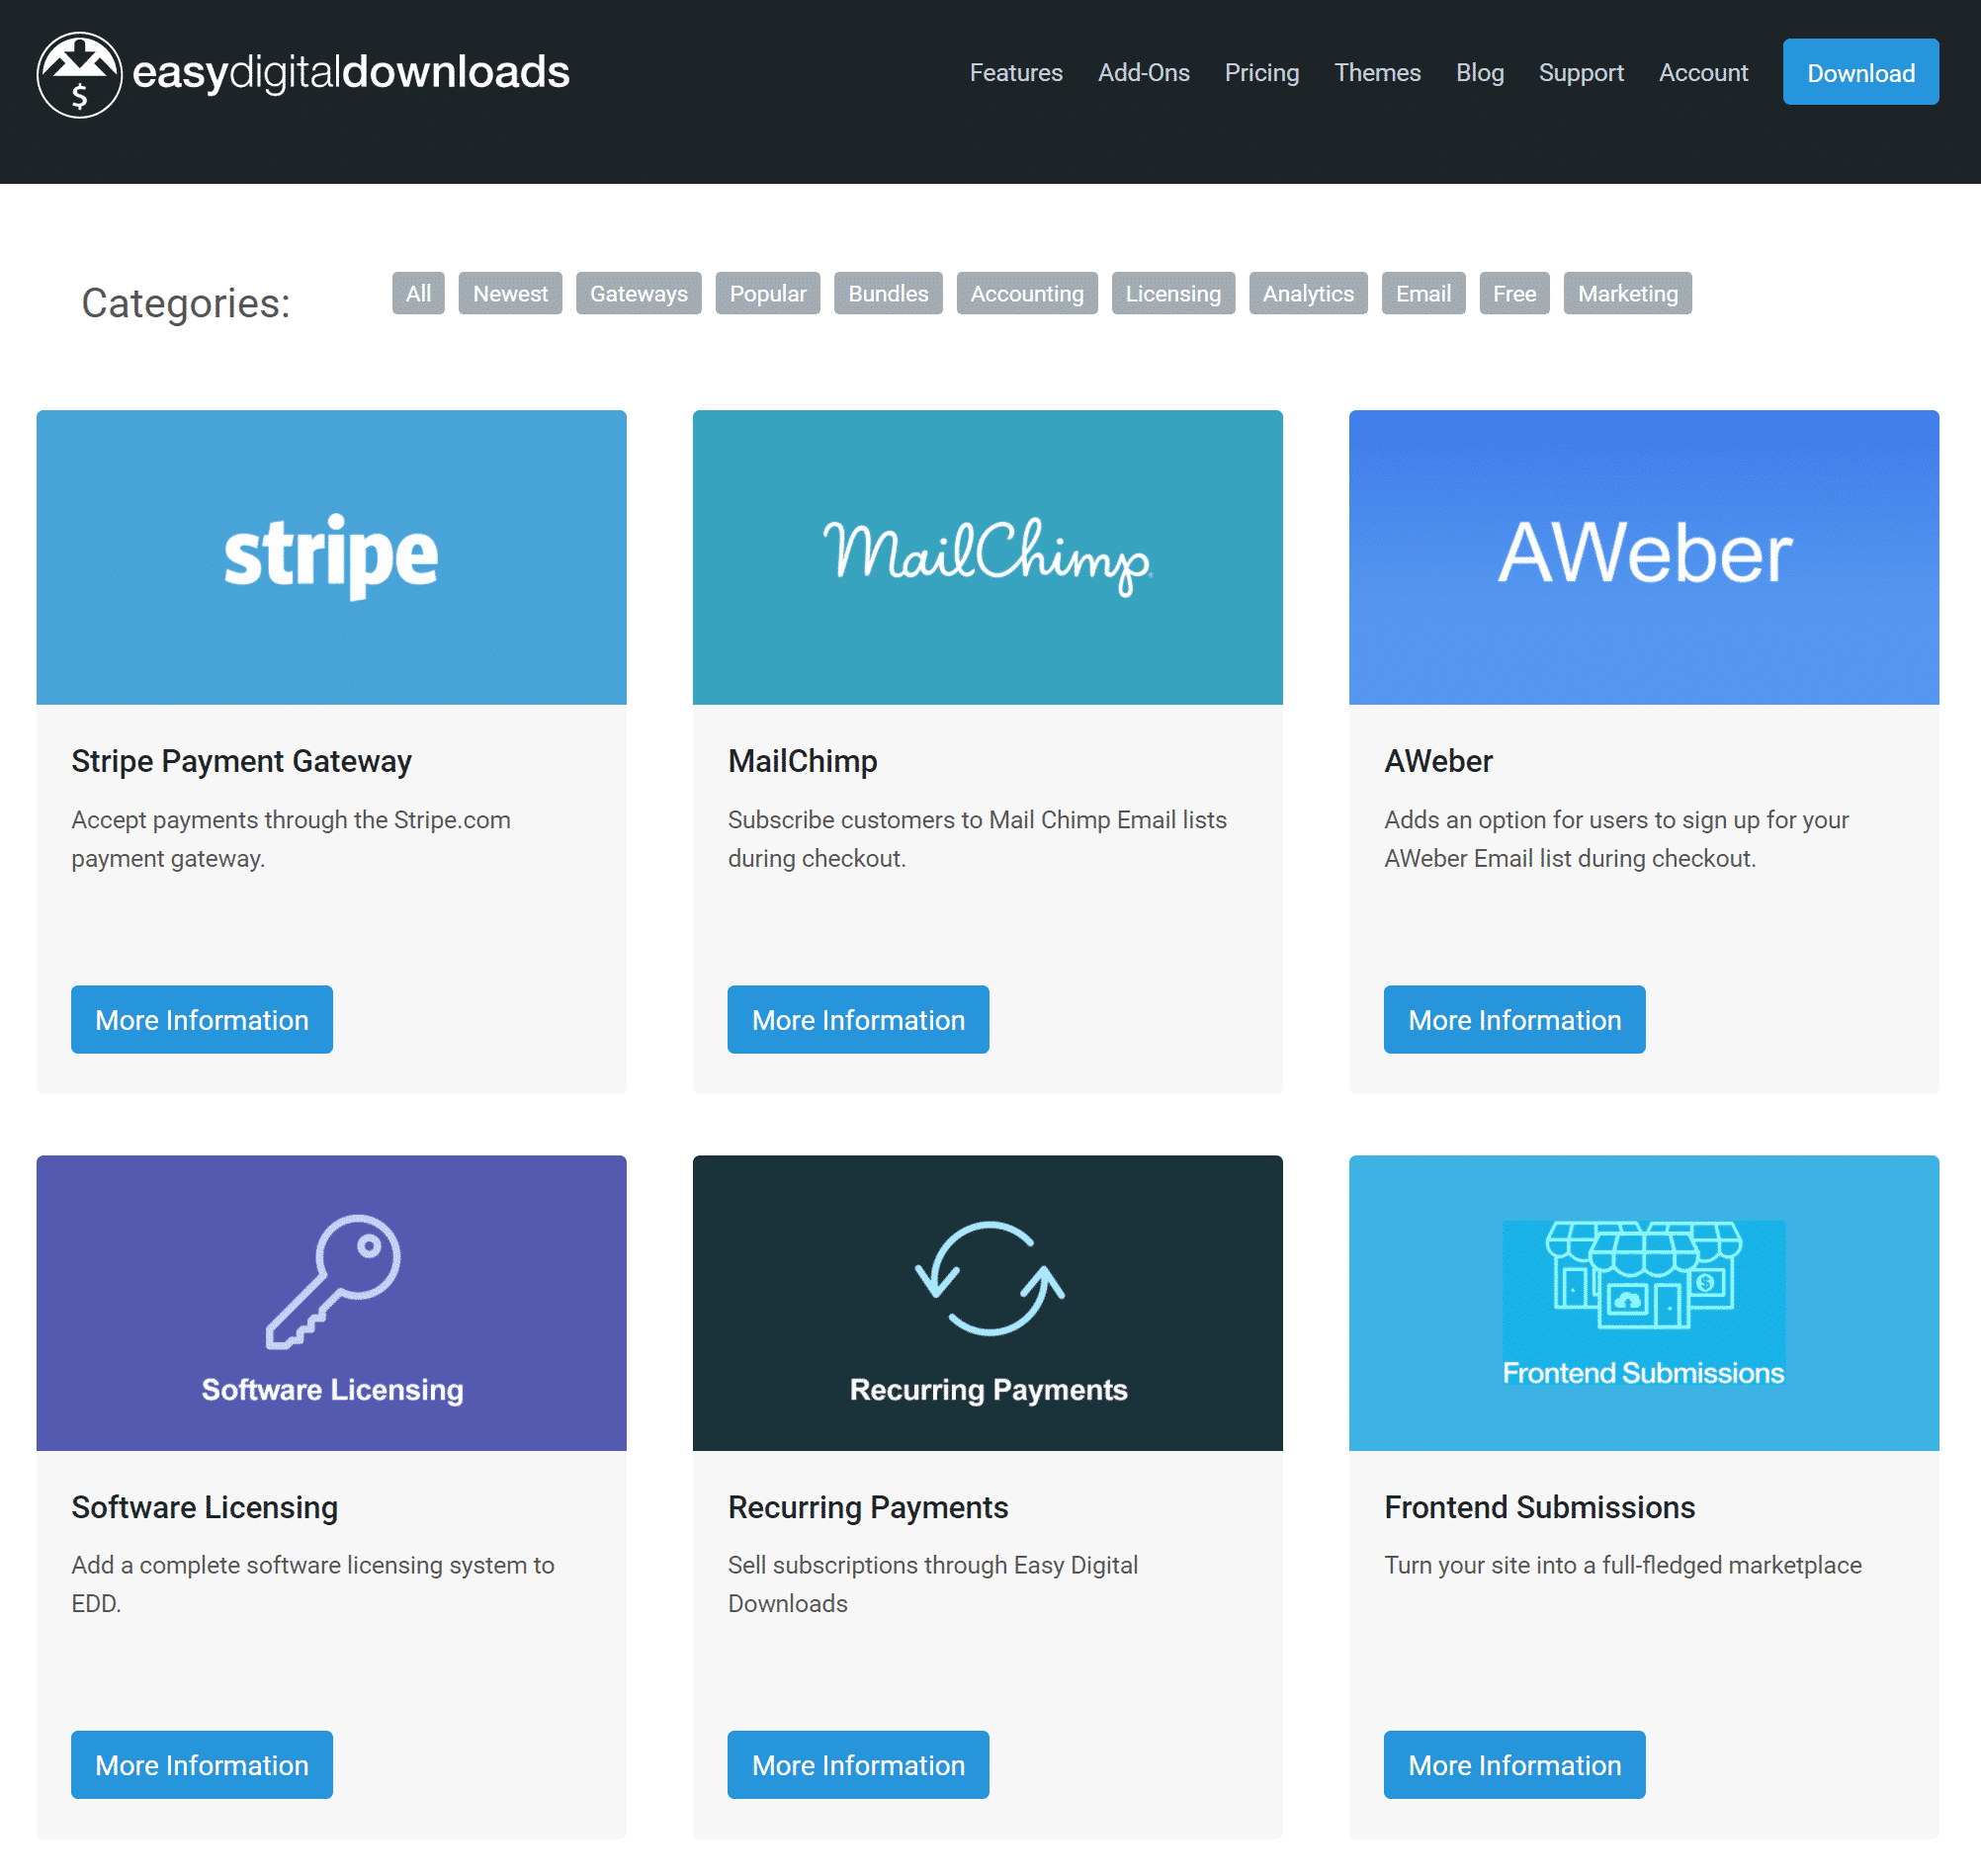The image size is (1981, 1876).
Task: Click the Software Licensing key icon
Action: (x=333, y=1275)
